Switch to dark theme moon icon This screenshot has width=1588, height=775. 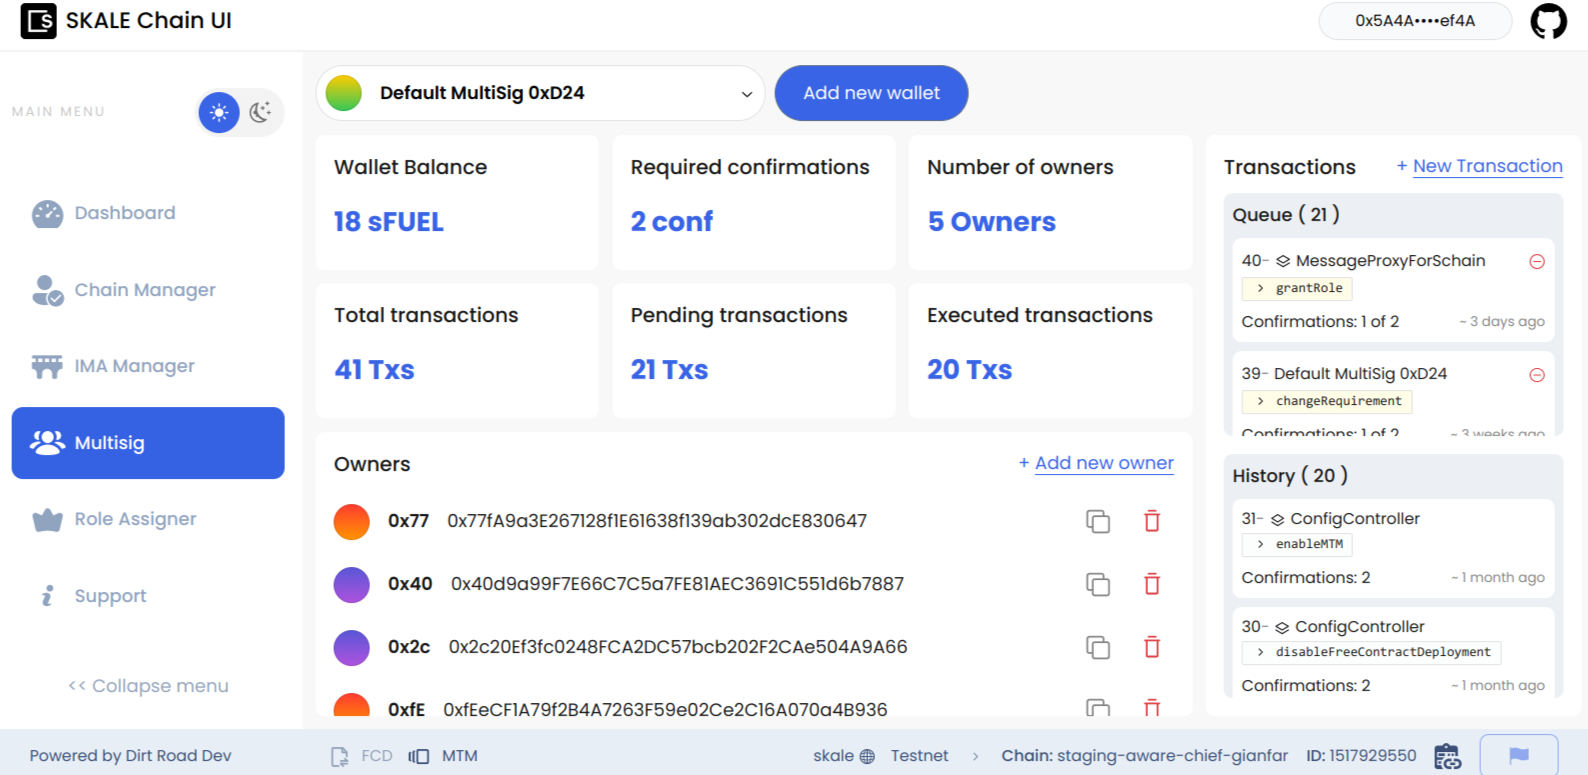click(x=261, y=112)
